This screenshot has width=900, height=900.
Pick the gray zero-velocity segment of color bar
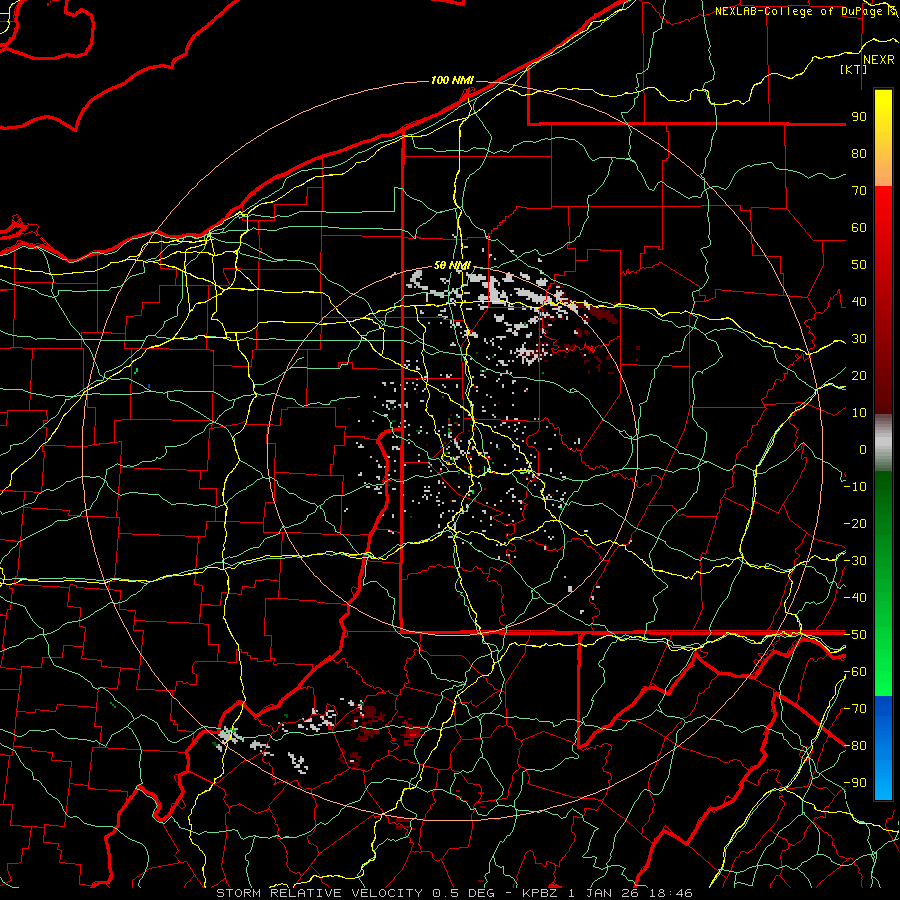(883, 443)
